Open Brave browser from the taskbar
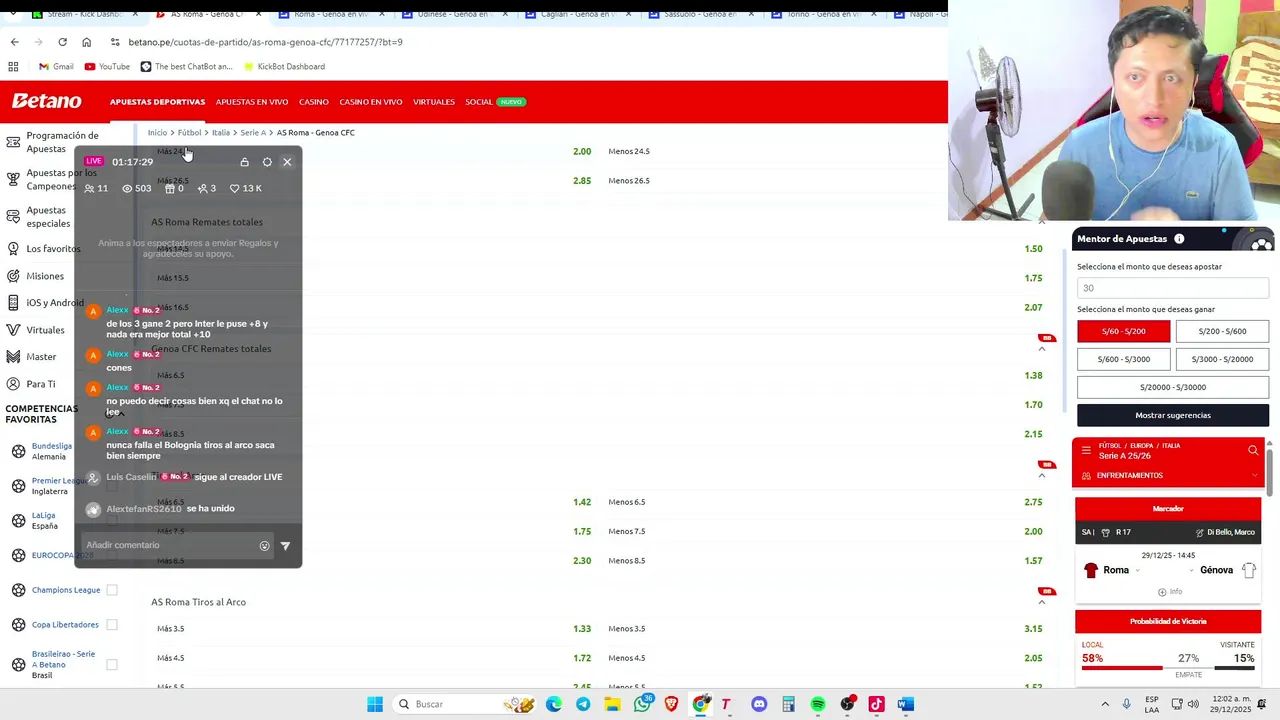Viewport: 1280px width, 720px height. point(671,704)
